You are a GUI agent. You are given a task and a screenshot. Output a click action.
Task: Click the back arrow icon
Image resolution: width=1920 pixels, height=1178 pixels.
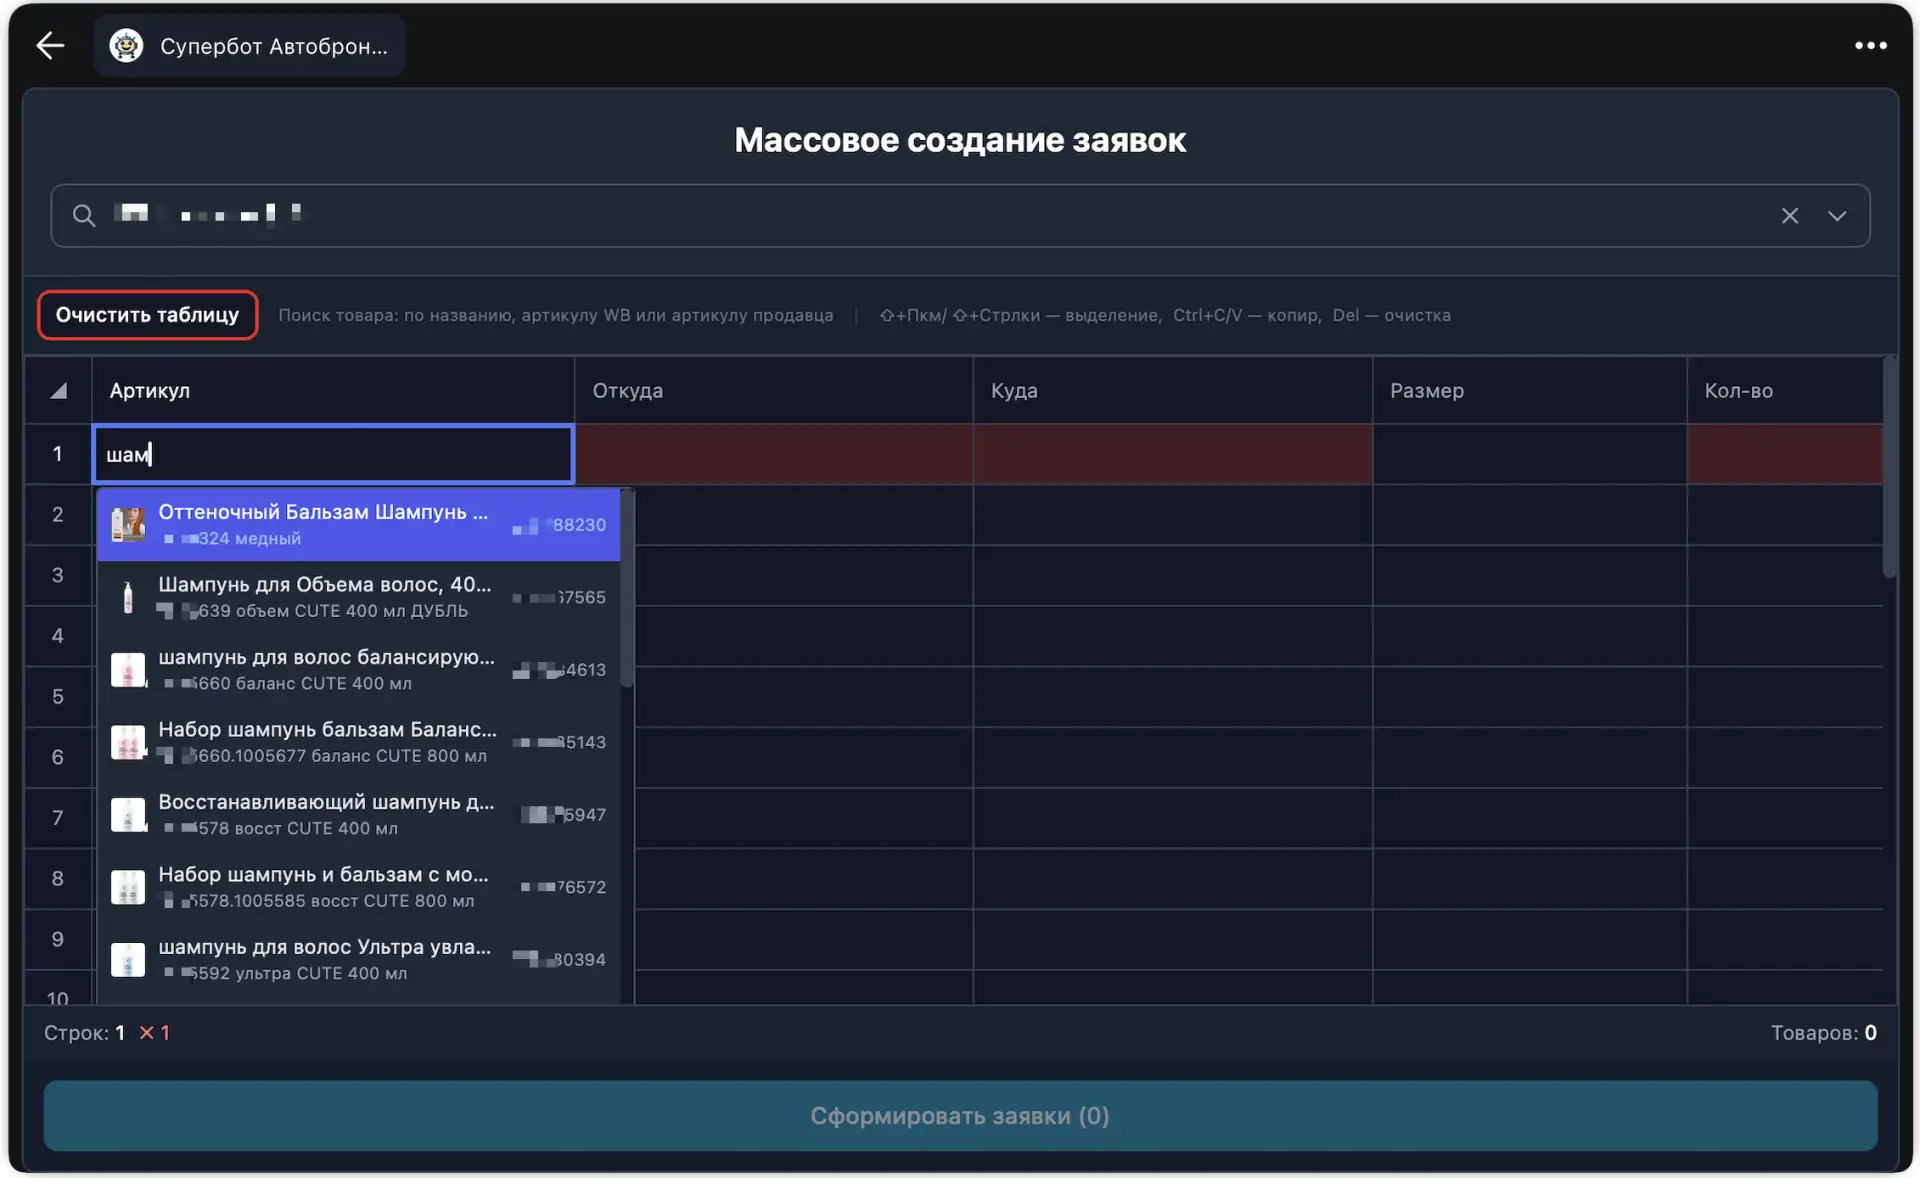pos(50,45)
